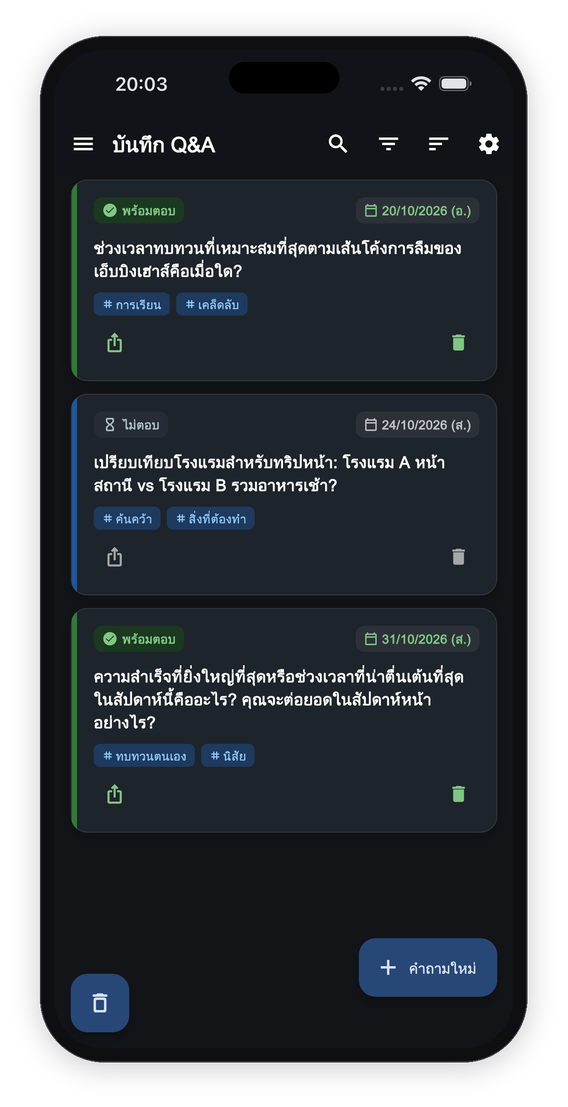568x1107 pixels.
Task: Toggle พร้อมตอบ status on third card
Action: click(x=139, y=639)
